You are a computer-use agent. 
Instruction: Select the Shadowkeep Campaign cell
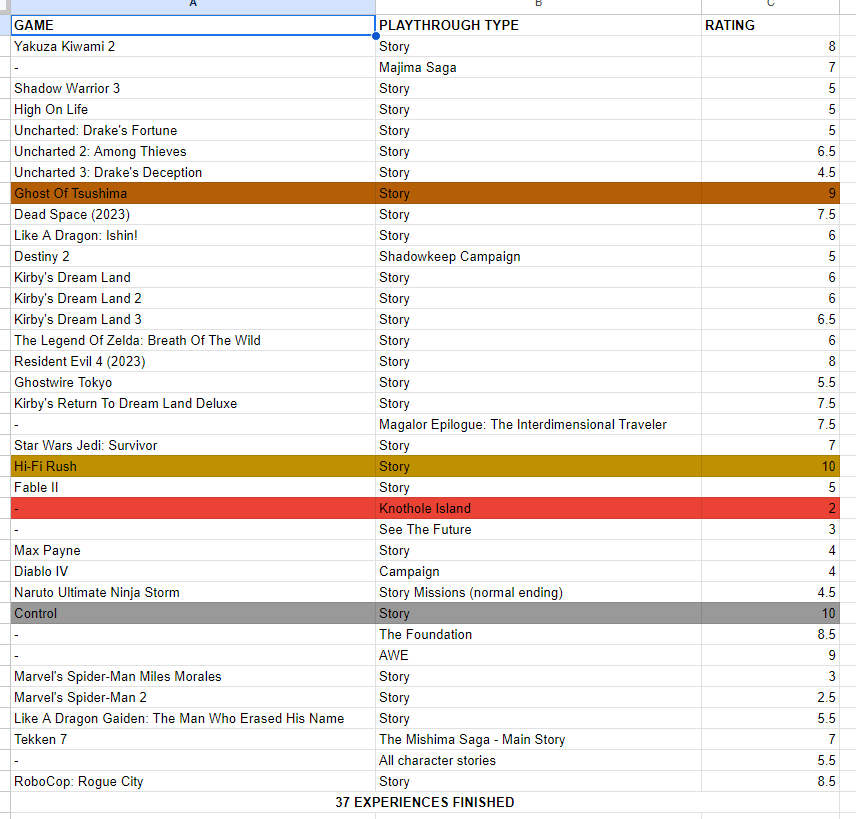click(538, 257)
